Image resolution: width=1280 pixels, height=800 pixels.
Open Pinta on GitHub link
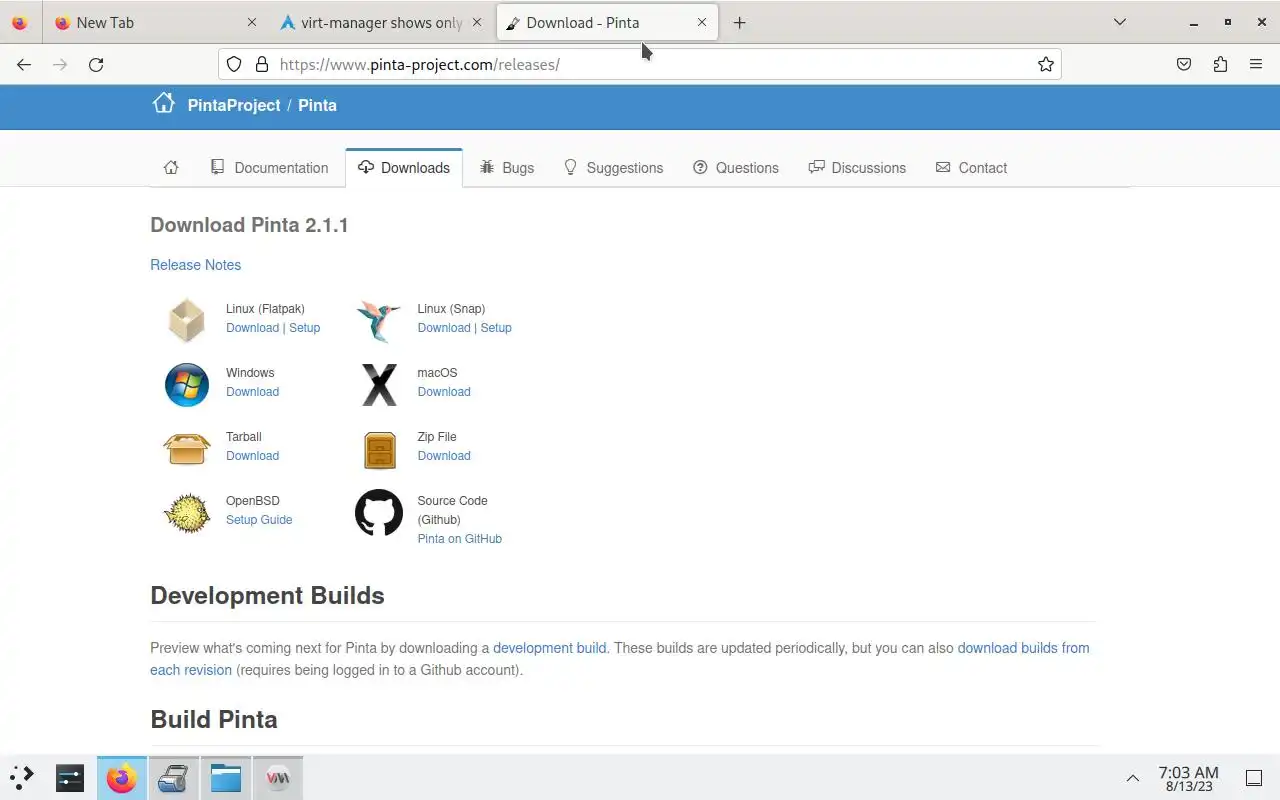pos(460,539)
